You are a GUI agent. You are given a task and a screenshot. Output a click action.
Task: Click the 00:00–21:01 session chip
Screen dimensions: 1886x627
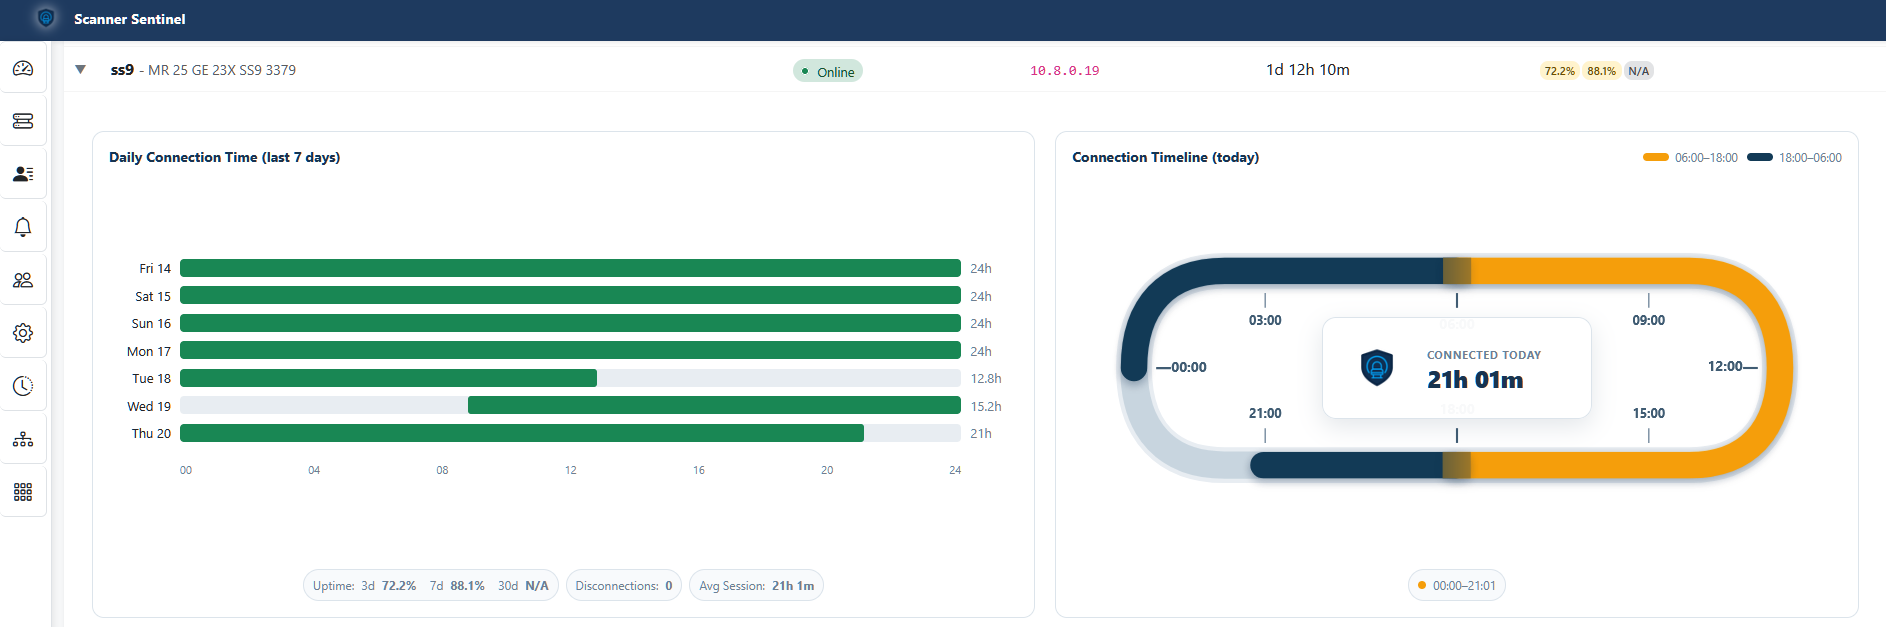pyautogui.click(x=1457, y=586)
